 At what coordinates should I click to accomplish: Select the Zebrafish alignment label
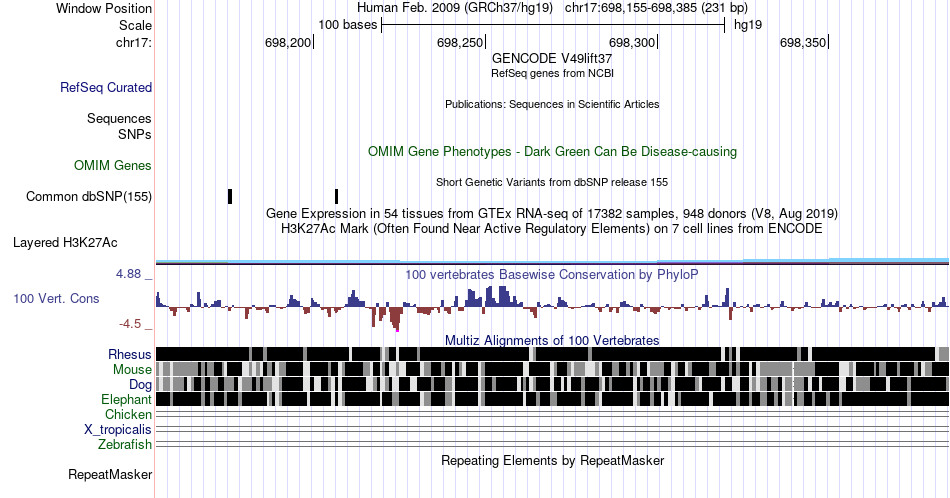coord(125,445)
